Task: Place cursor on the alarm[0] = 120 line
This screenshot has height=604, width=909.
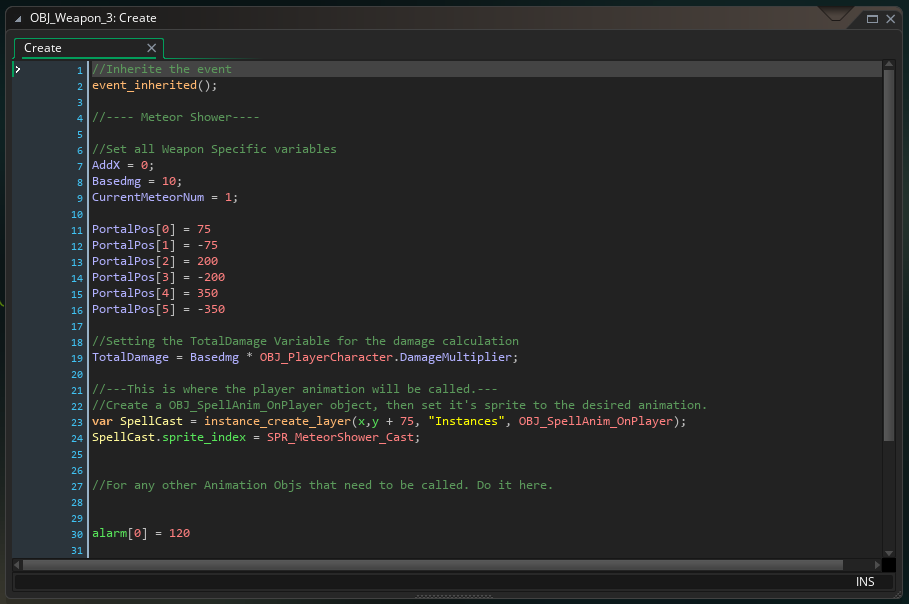Action: coord(140,533)
